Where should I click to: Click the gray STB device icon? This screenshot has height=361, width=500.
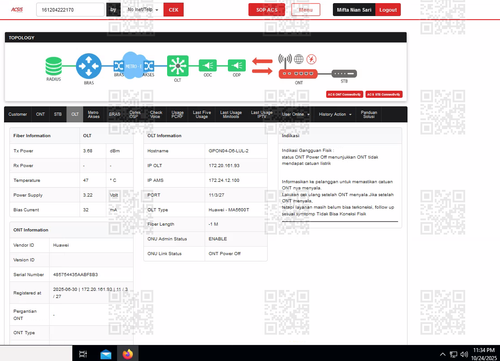tap(344, 73)
